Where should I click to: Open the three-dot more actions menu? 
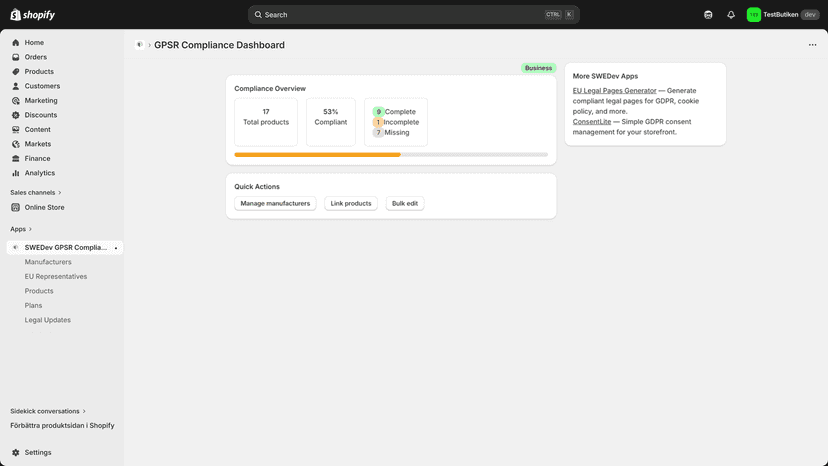812,45
